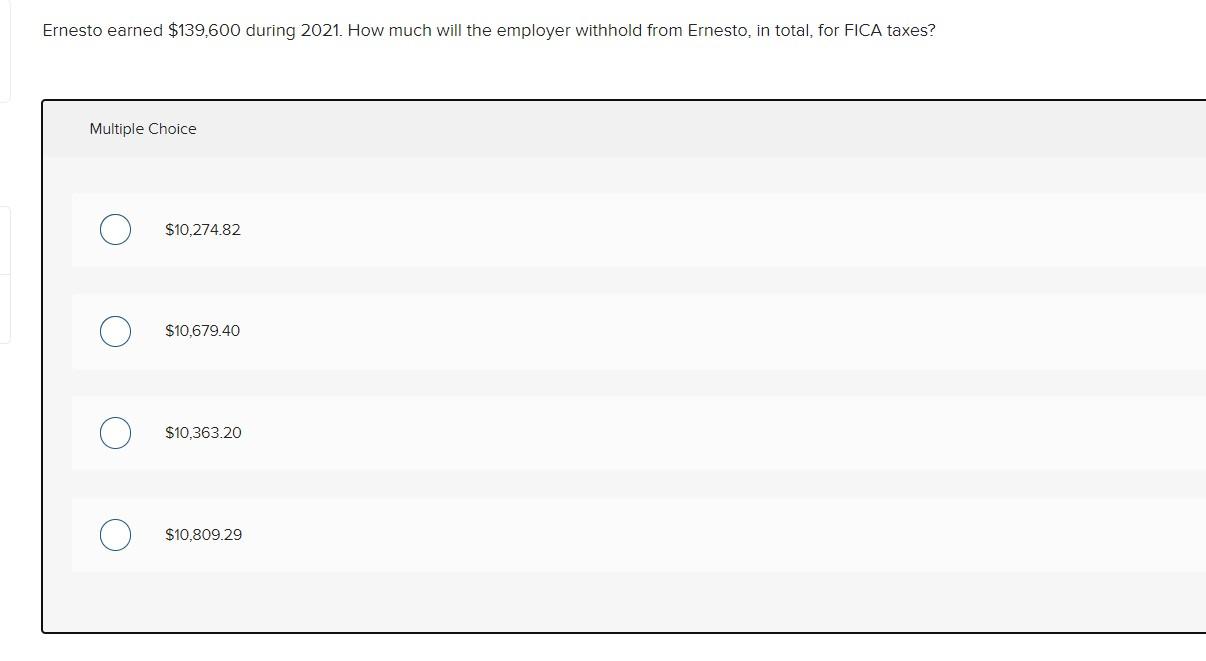Click the question text about Ernesto's FICA taxes
Screen dimensions: 1206x661
[488, 30]
